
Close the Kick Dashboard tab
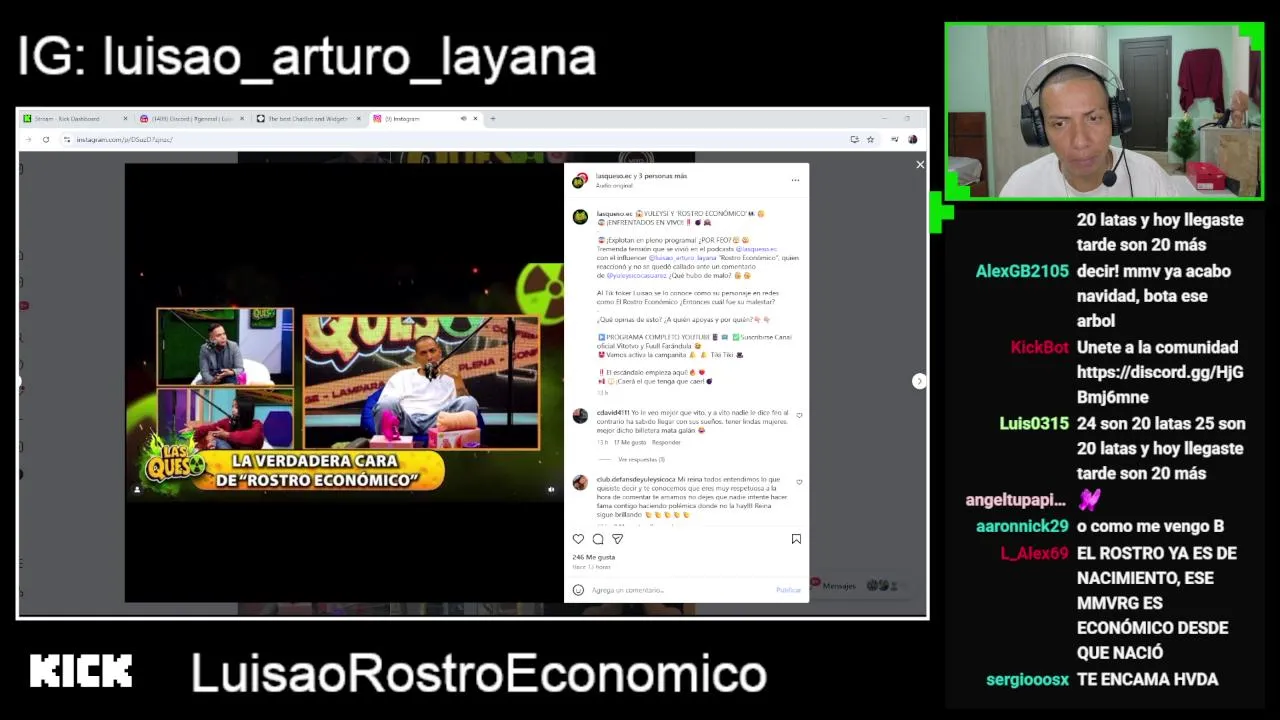[125, 118]
